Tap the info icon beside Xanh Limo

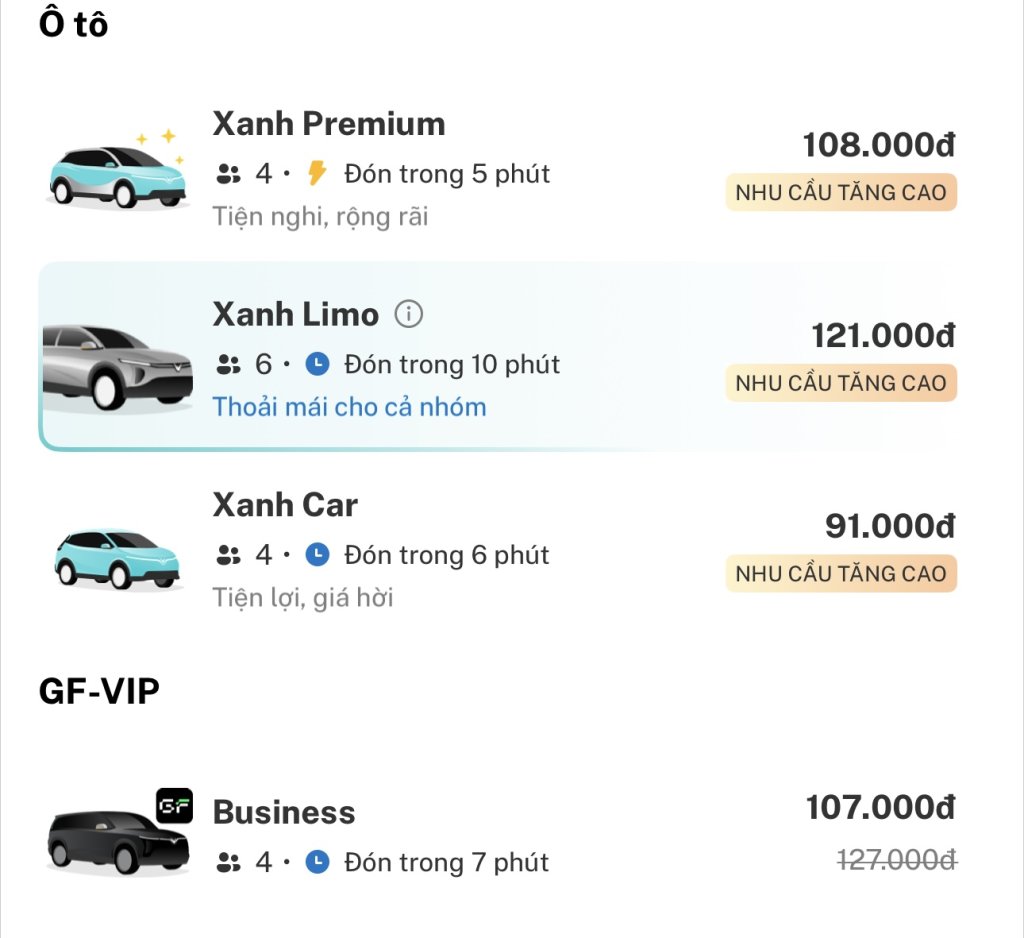coord(408,315)
